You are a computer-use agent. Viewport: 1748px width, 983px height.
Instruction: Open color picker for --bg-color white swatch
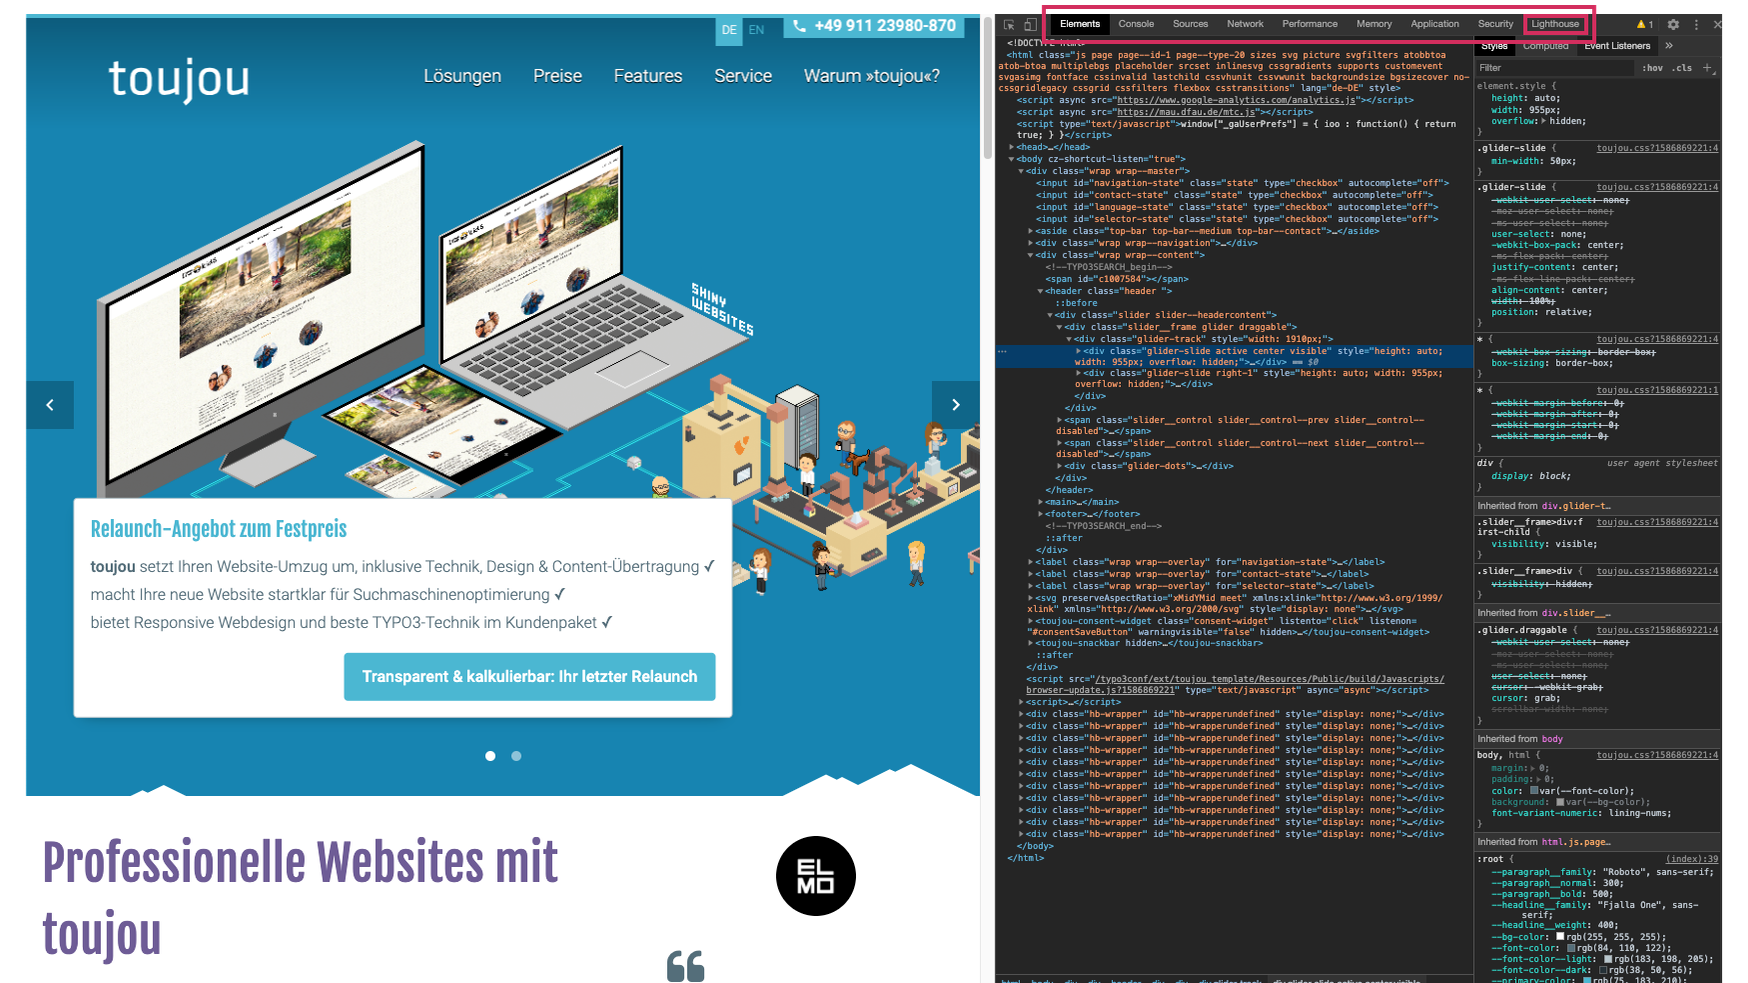pyautogui.click(x=1559, y=937)
